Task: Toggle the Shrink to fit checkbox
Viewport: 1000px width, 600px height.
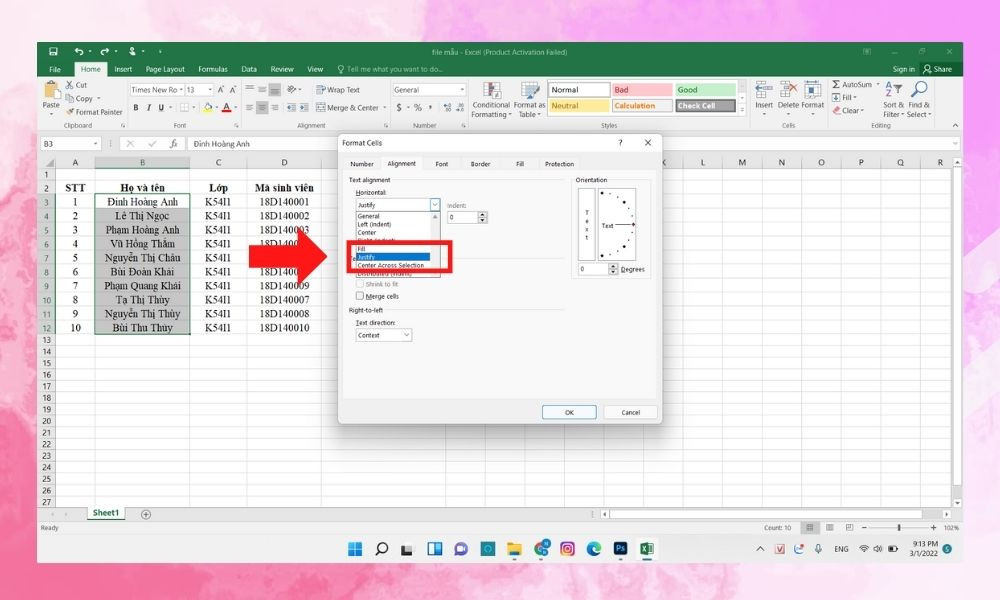Action: 360,284
